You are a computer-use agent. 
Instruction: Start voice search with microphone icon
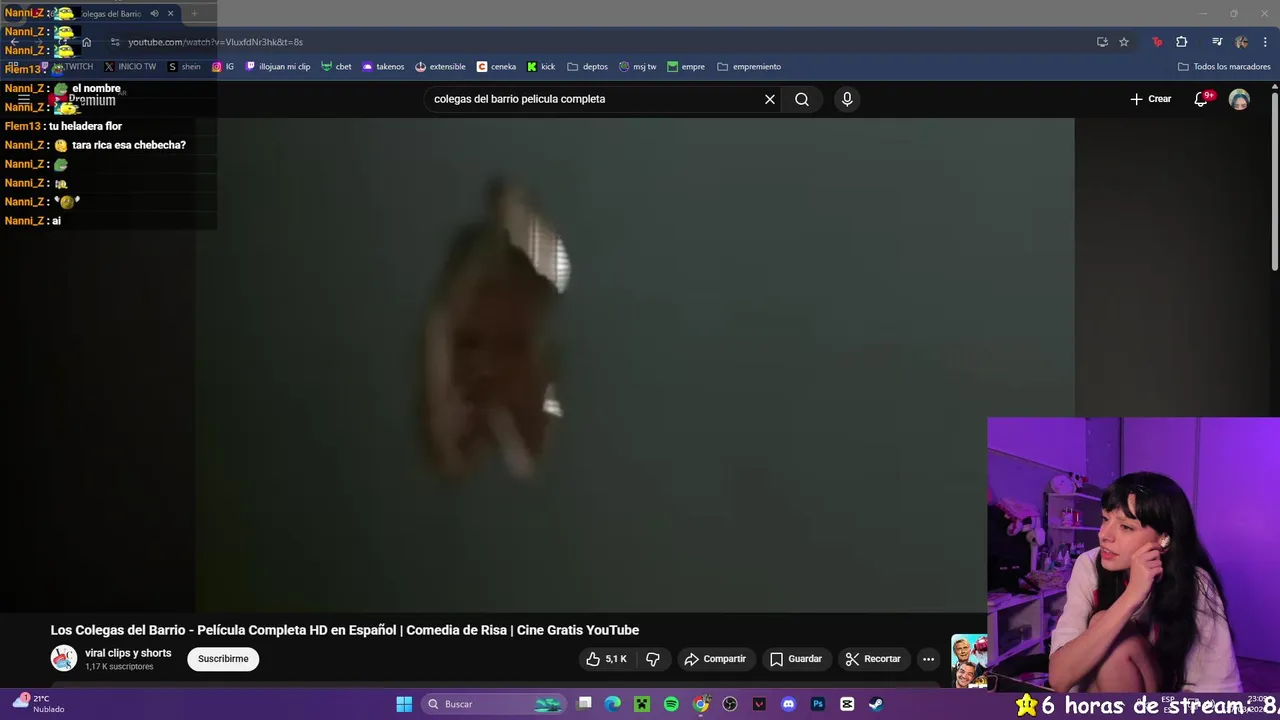[847, 99]
